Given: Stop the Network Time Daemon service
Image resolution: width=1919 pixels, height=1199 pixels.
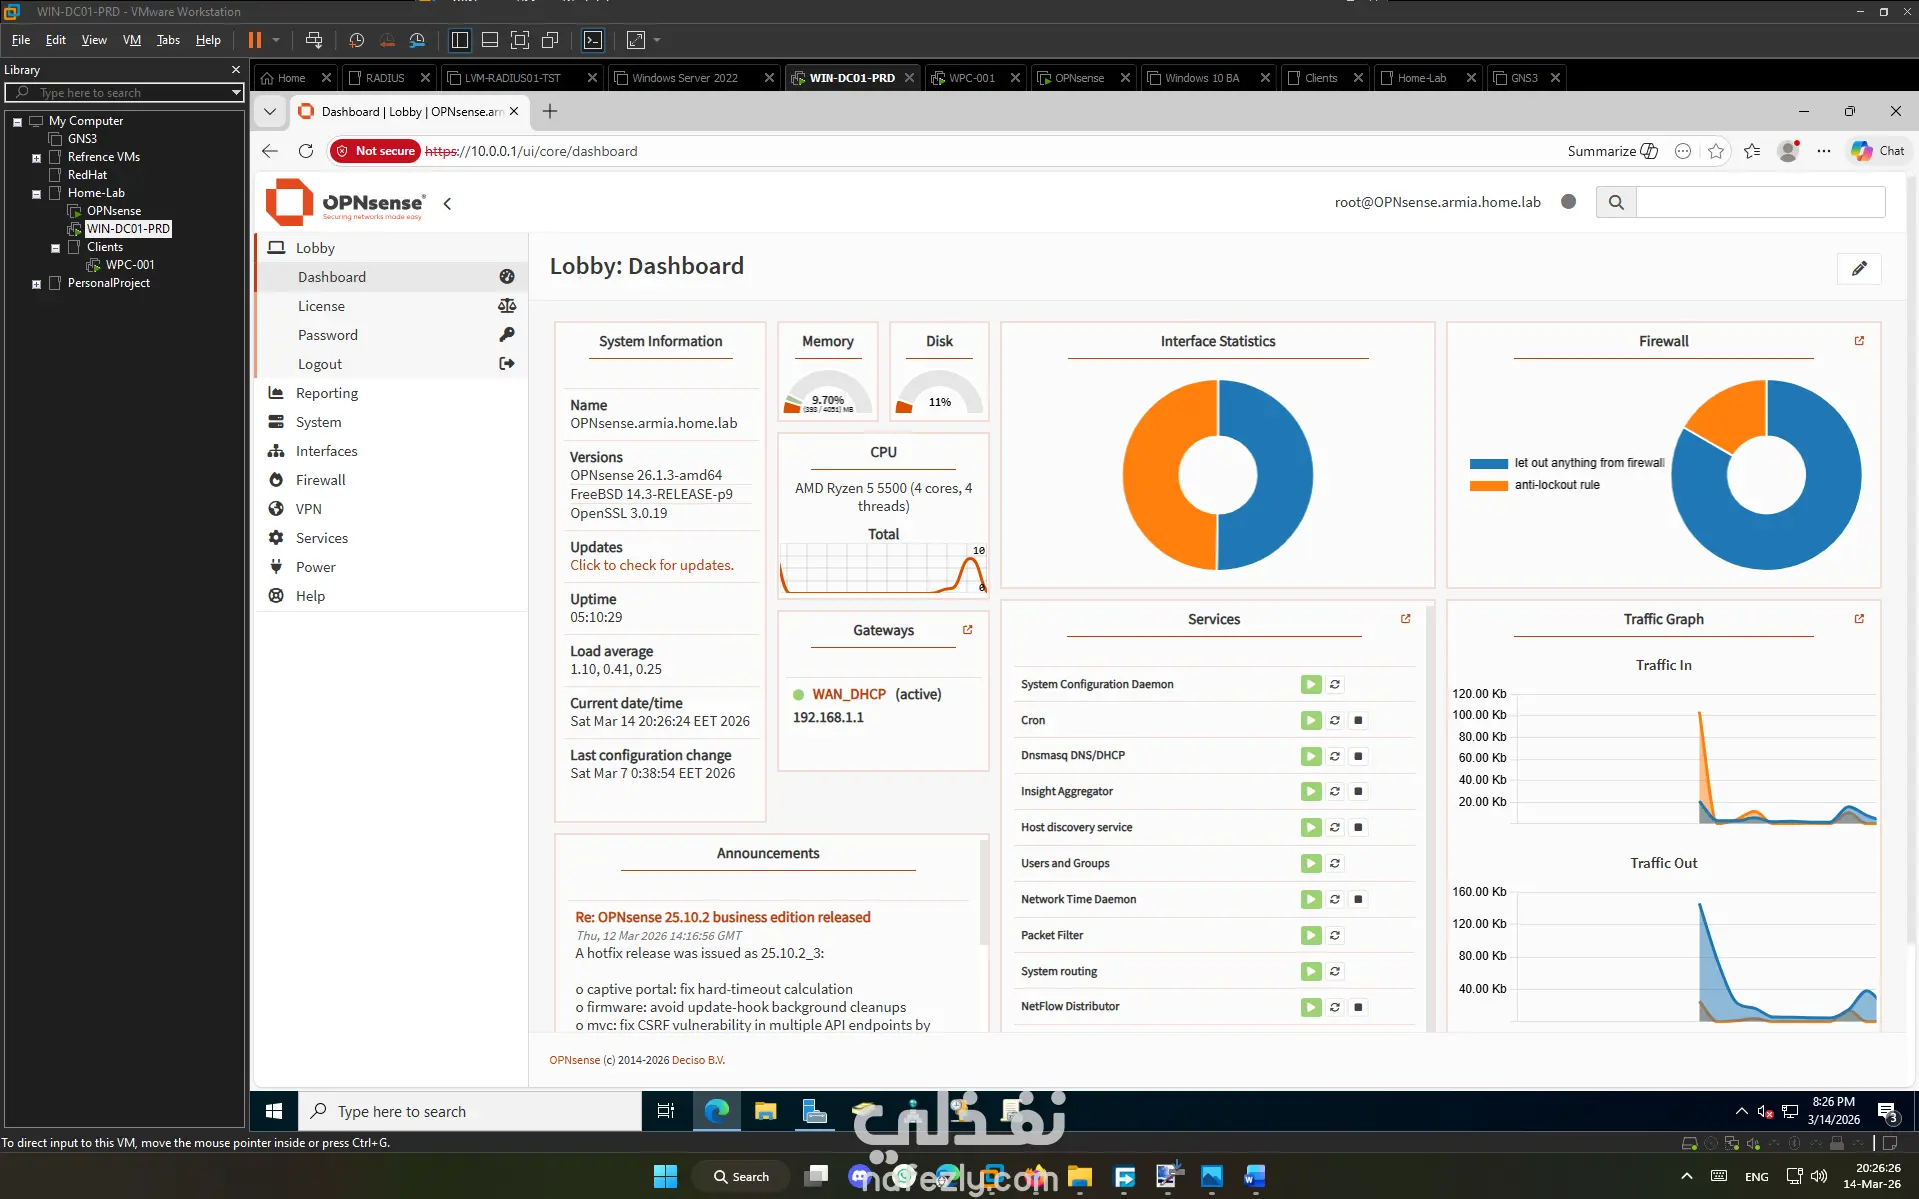Looking at the screenshot, I should click(x=1358, y=899).
